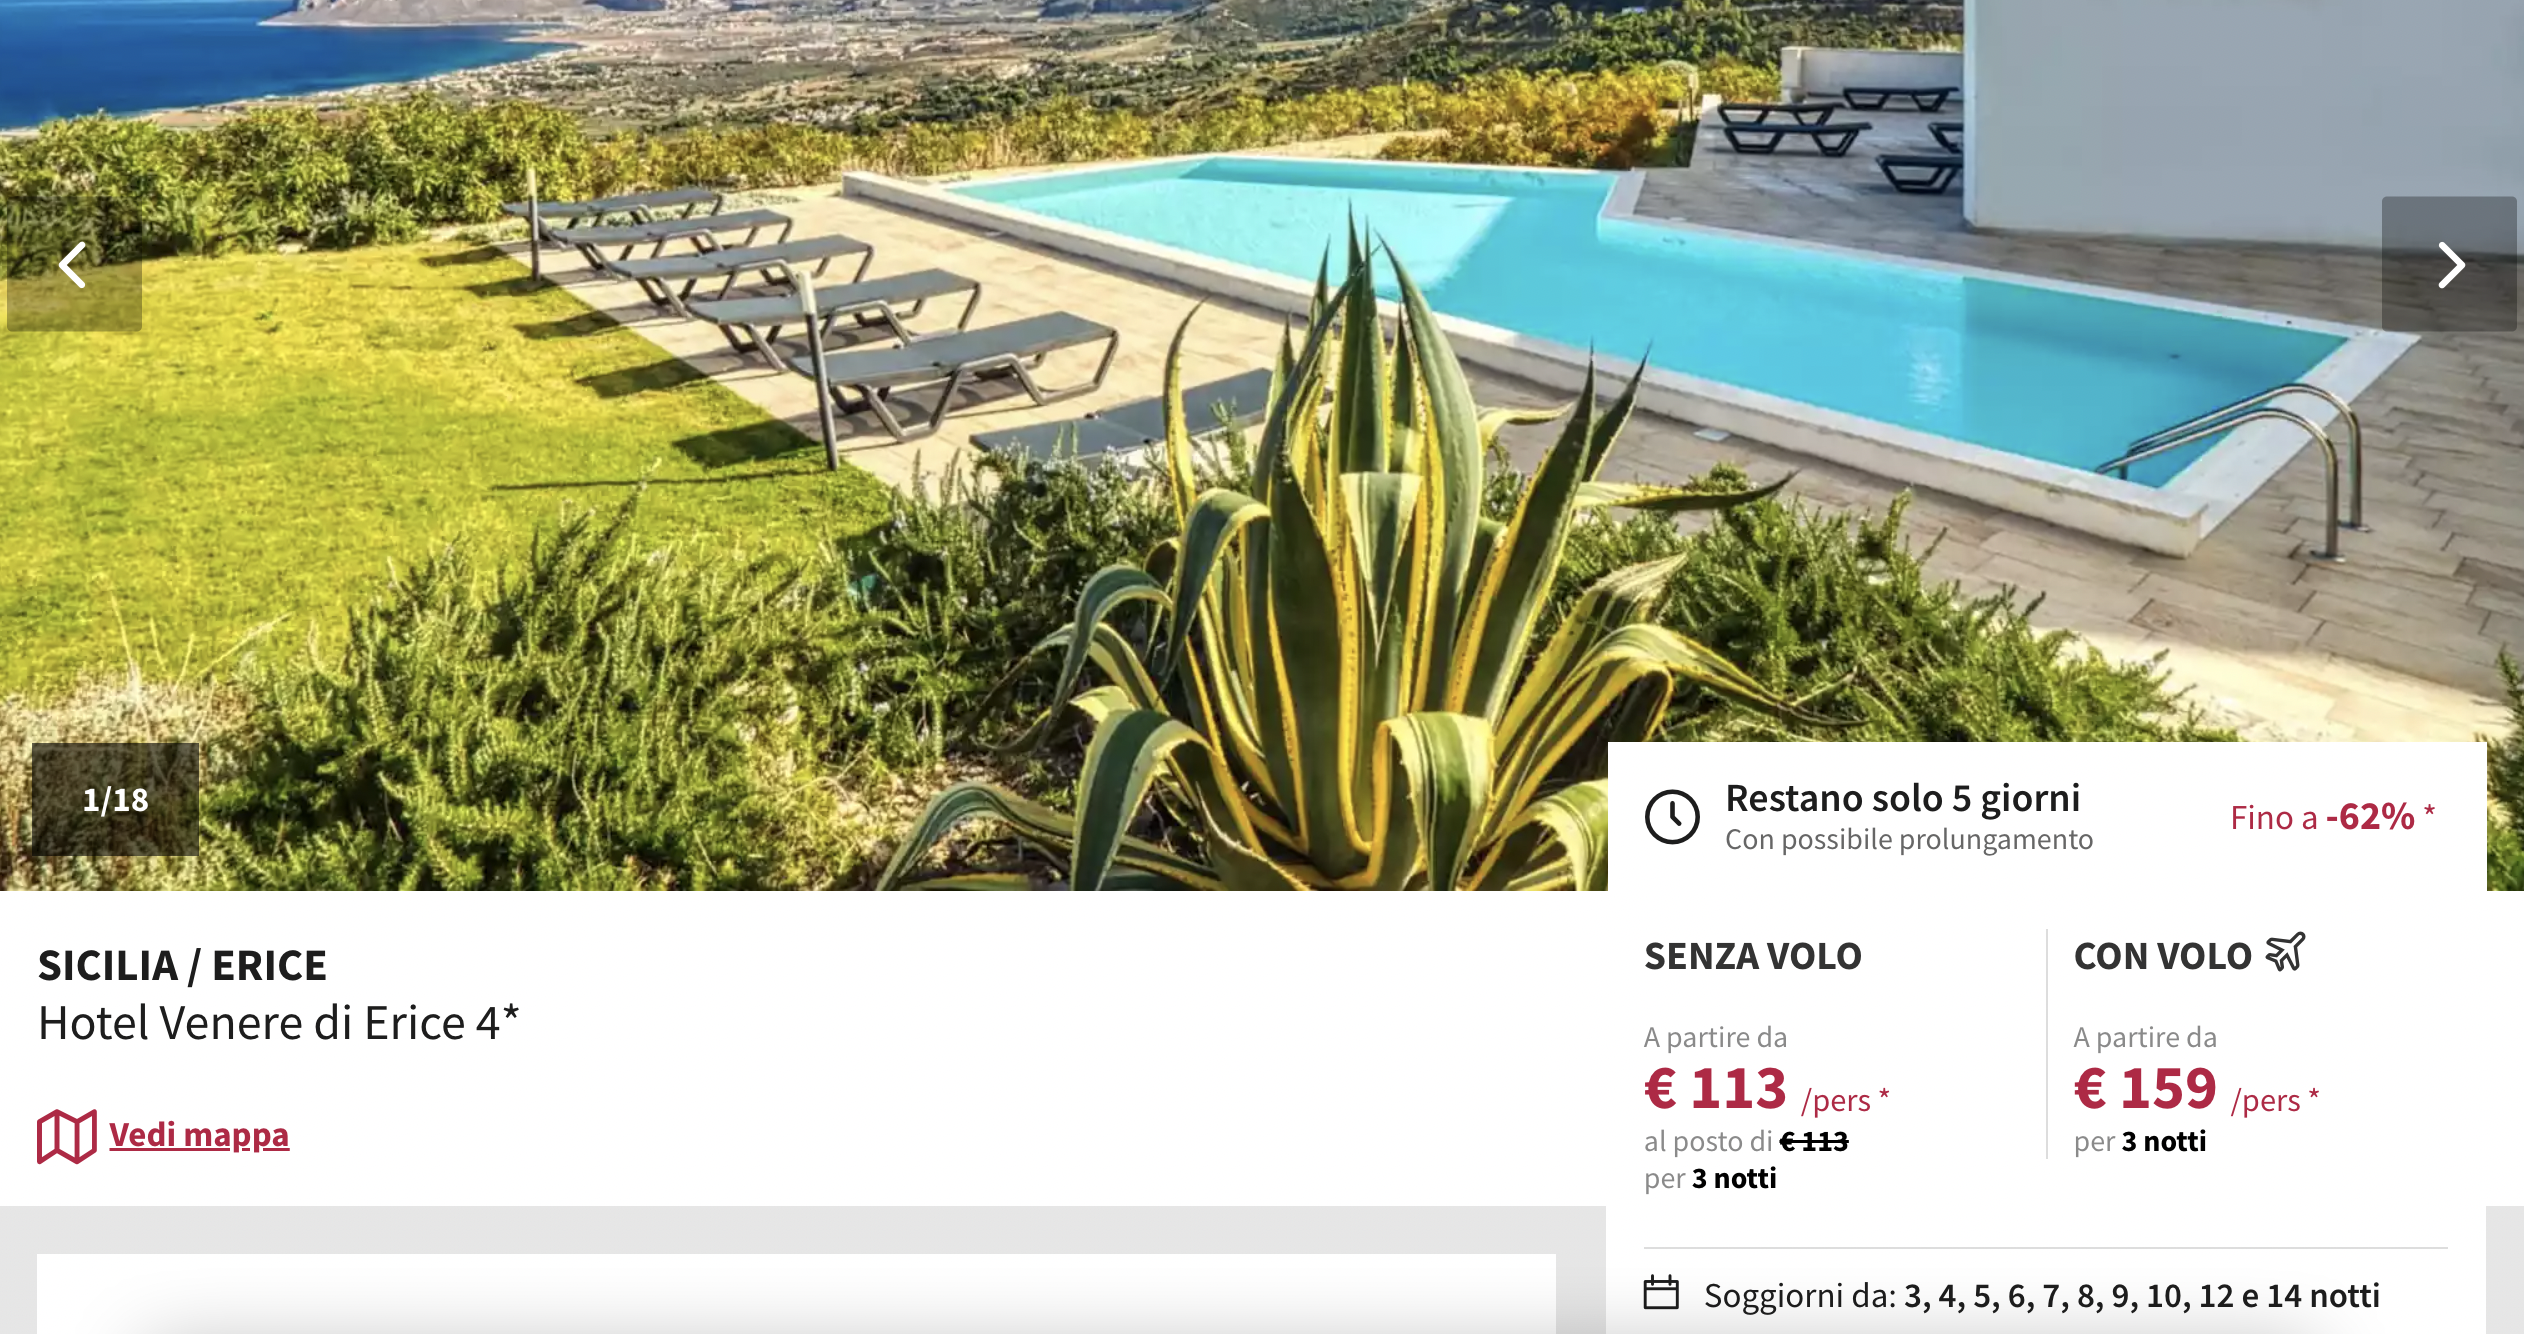Click the € 159 per person price
Screen dimensions: 2524x1334
[2196, 1089]
